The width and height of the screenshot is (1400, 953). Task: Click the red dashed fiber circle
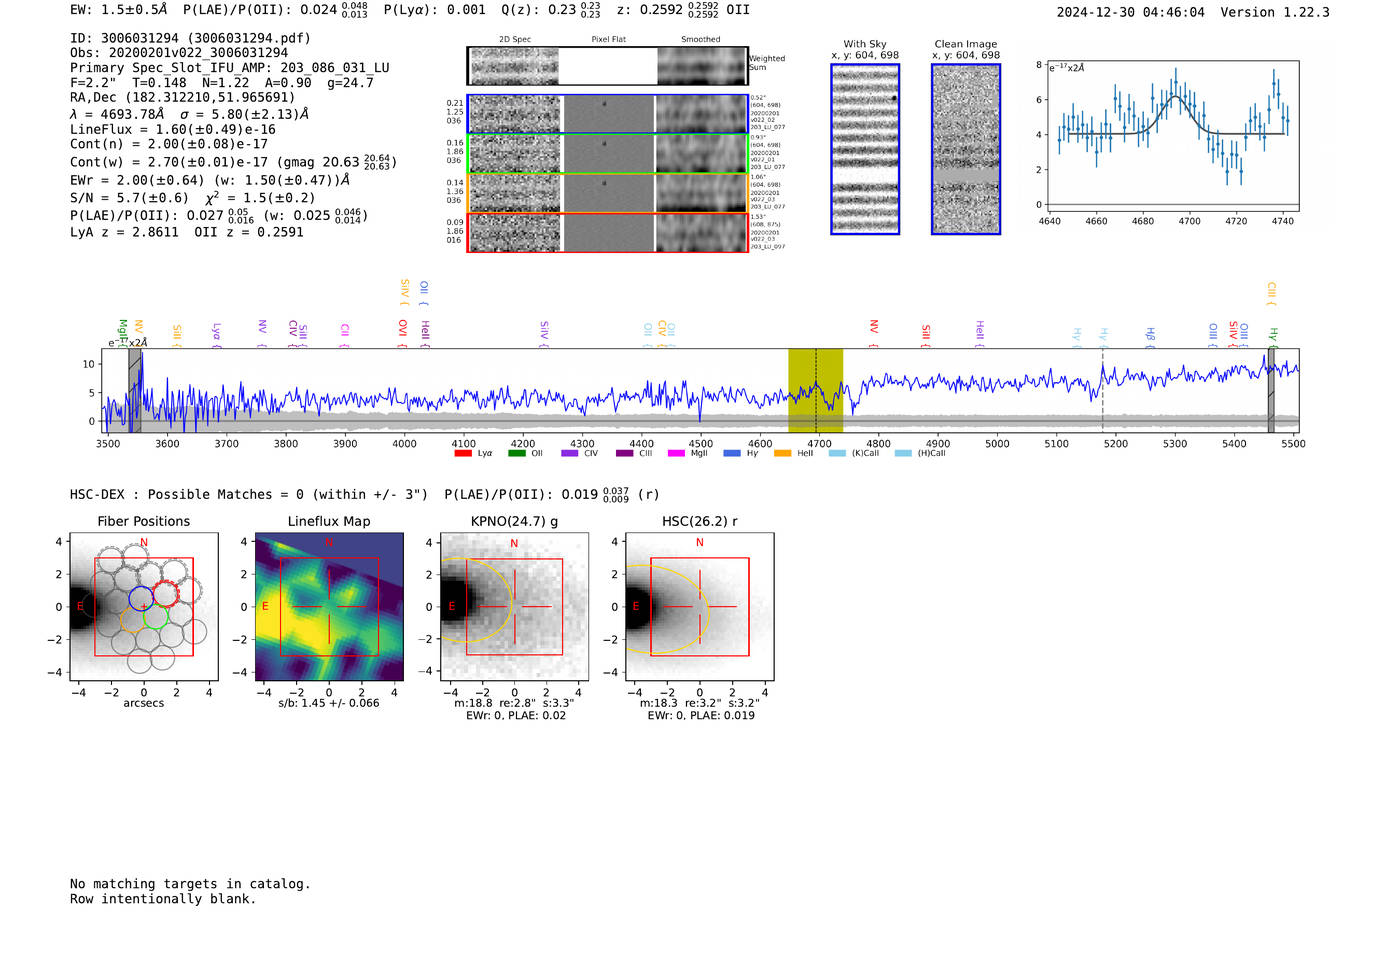pyautogui.click(x=166, y=593)
